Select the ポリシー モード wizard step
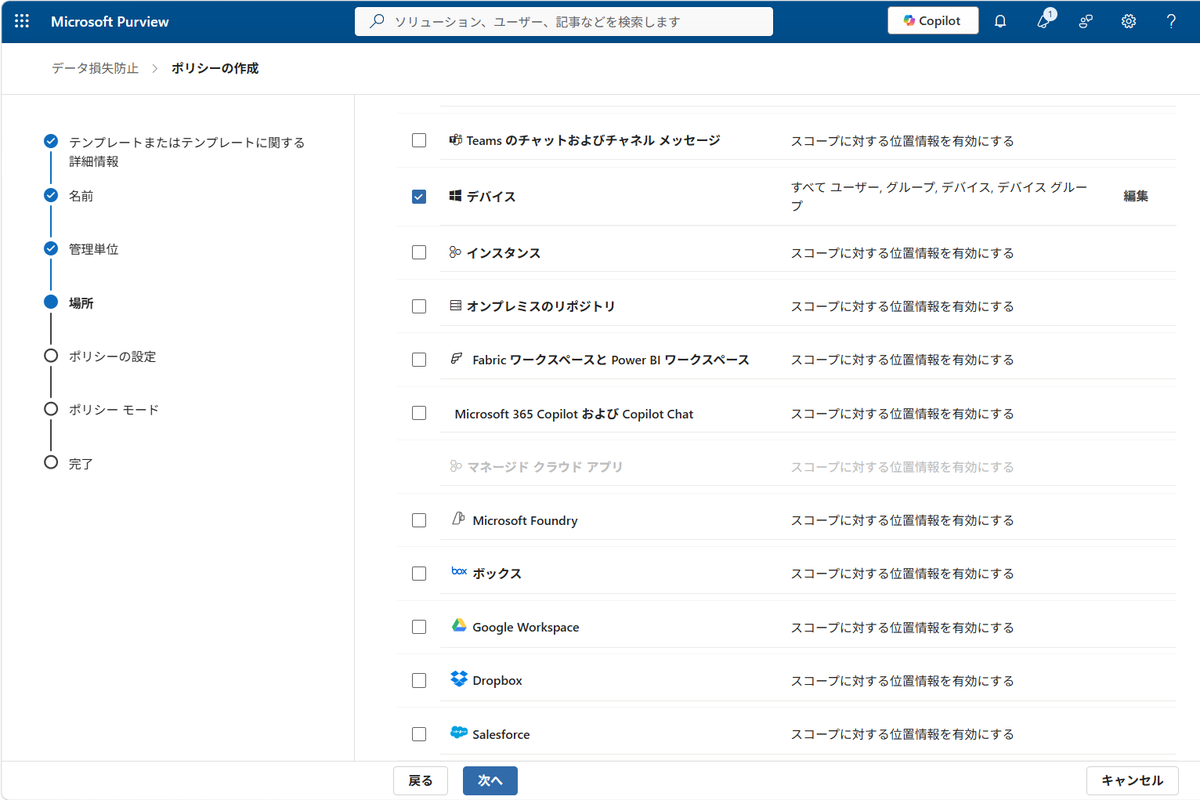Viewport: 1200px width, 800px height. point(113,410)
